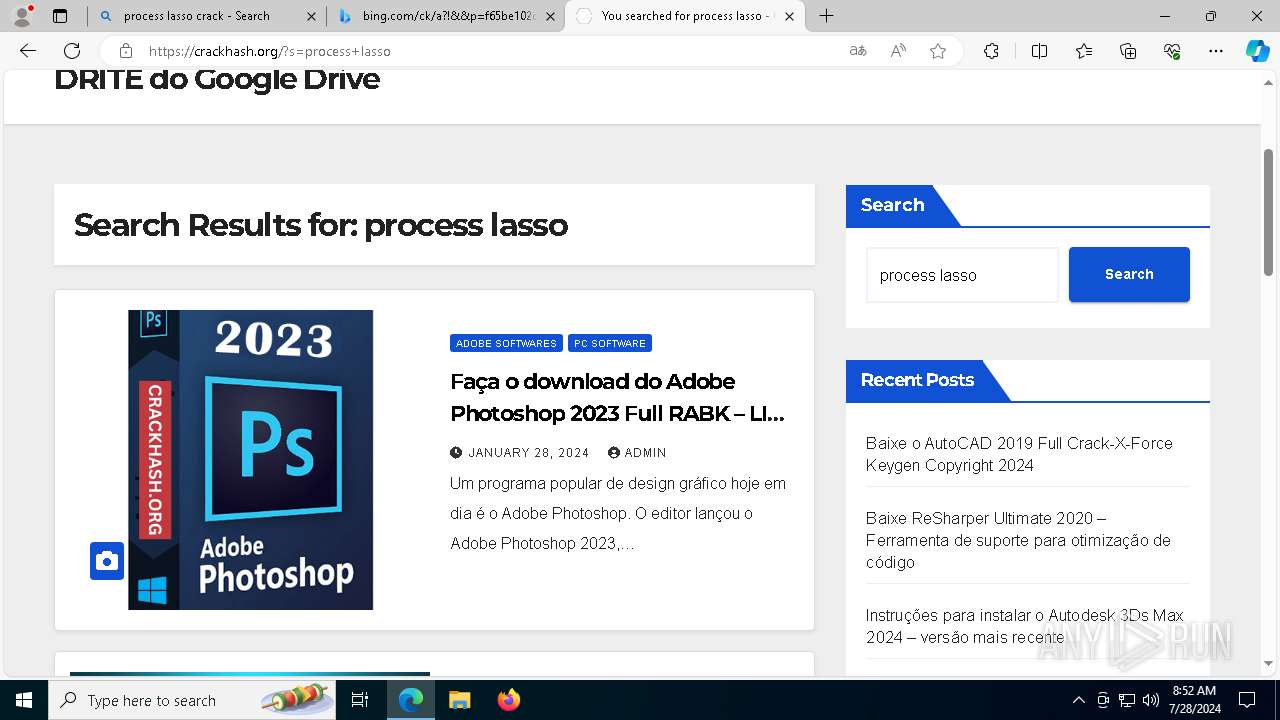The height and width of the screenshot is (720, 1280).
Task: Open the Collections icon
Action: pyautogui.click(x=1128, y=51)
